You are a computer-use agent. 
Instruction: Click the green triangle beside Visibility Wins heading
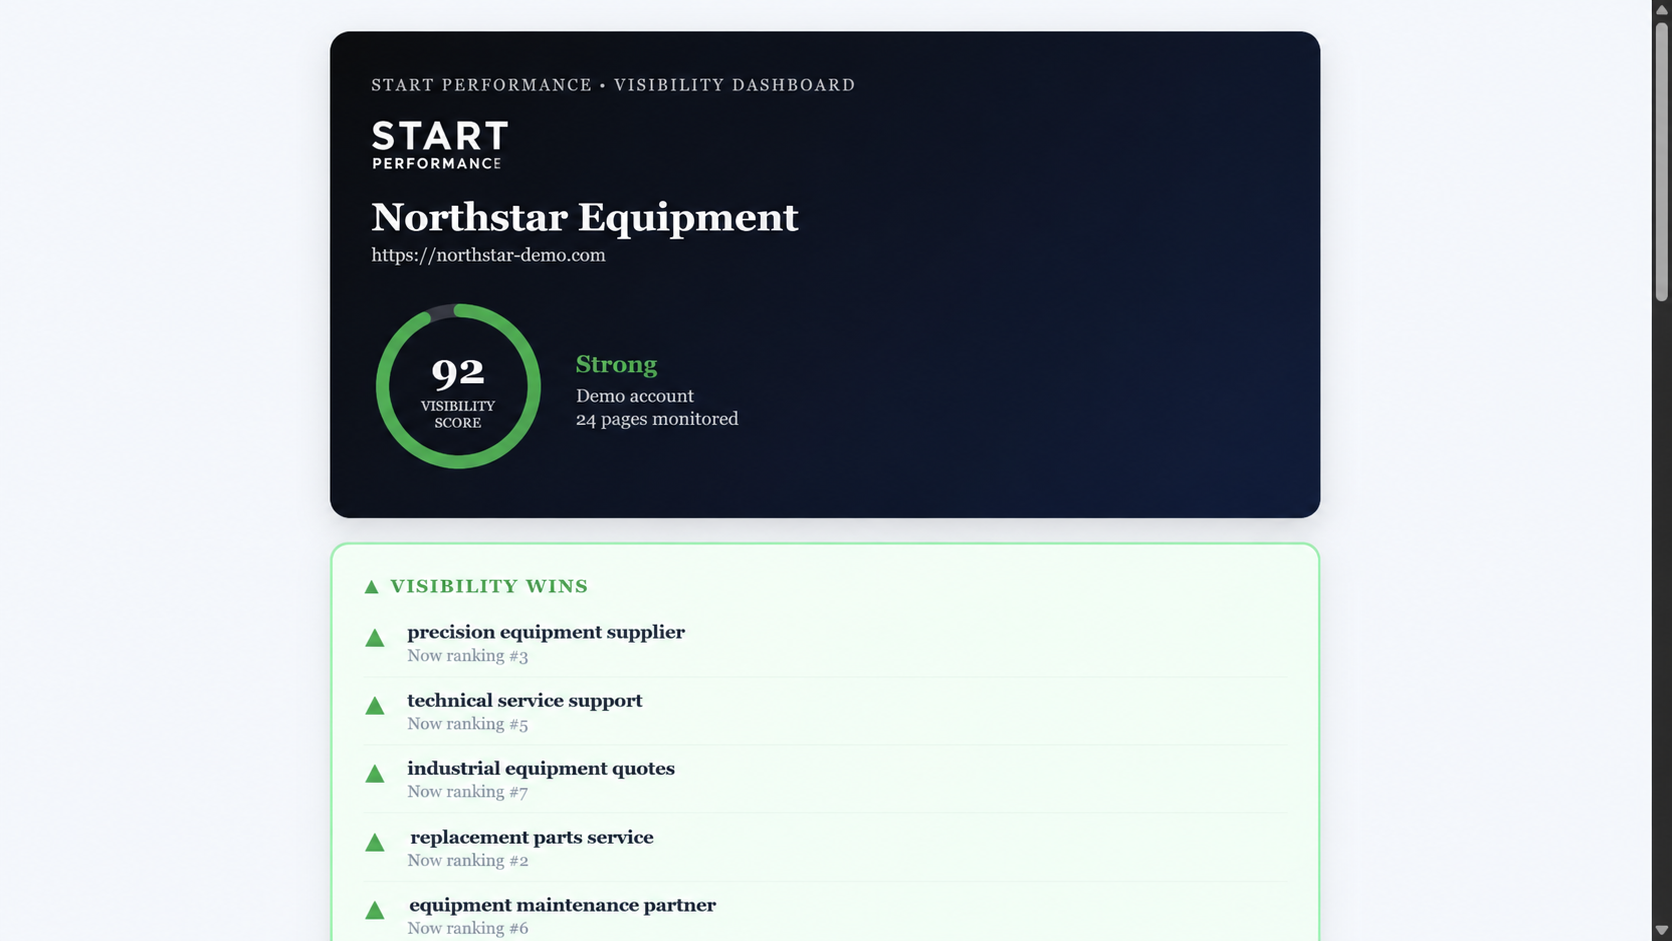click(x=372, y=587)
